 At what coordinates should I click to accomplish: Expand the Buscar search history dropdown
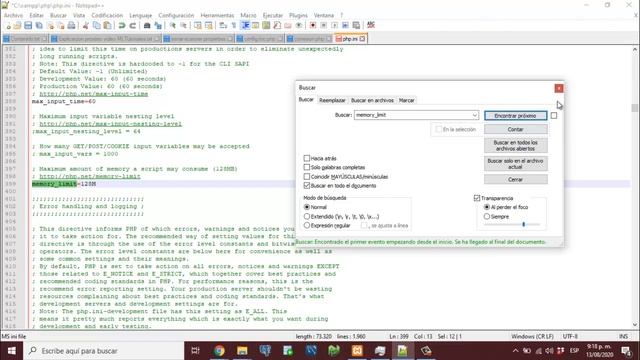point(474,115)
